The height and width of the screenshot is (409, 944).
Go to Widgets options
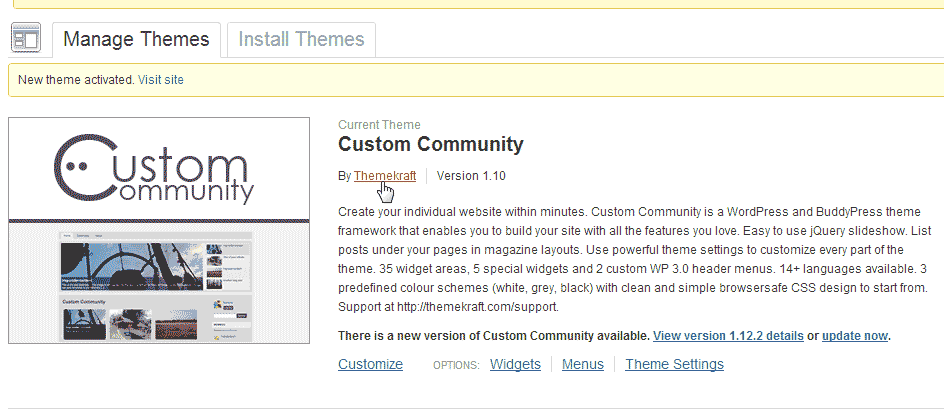click(515, 364)
